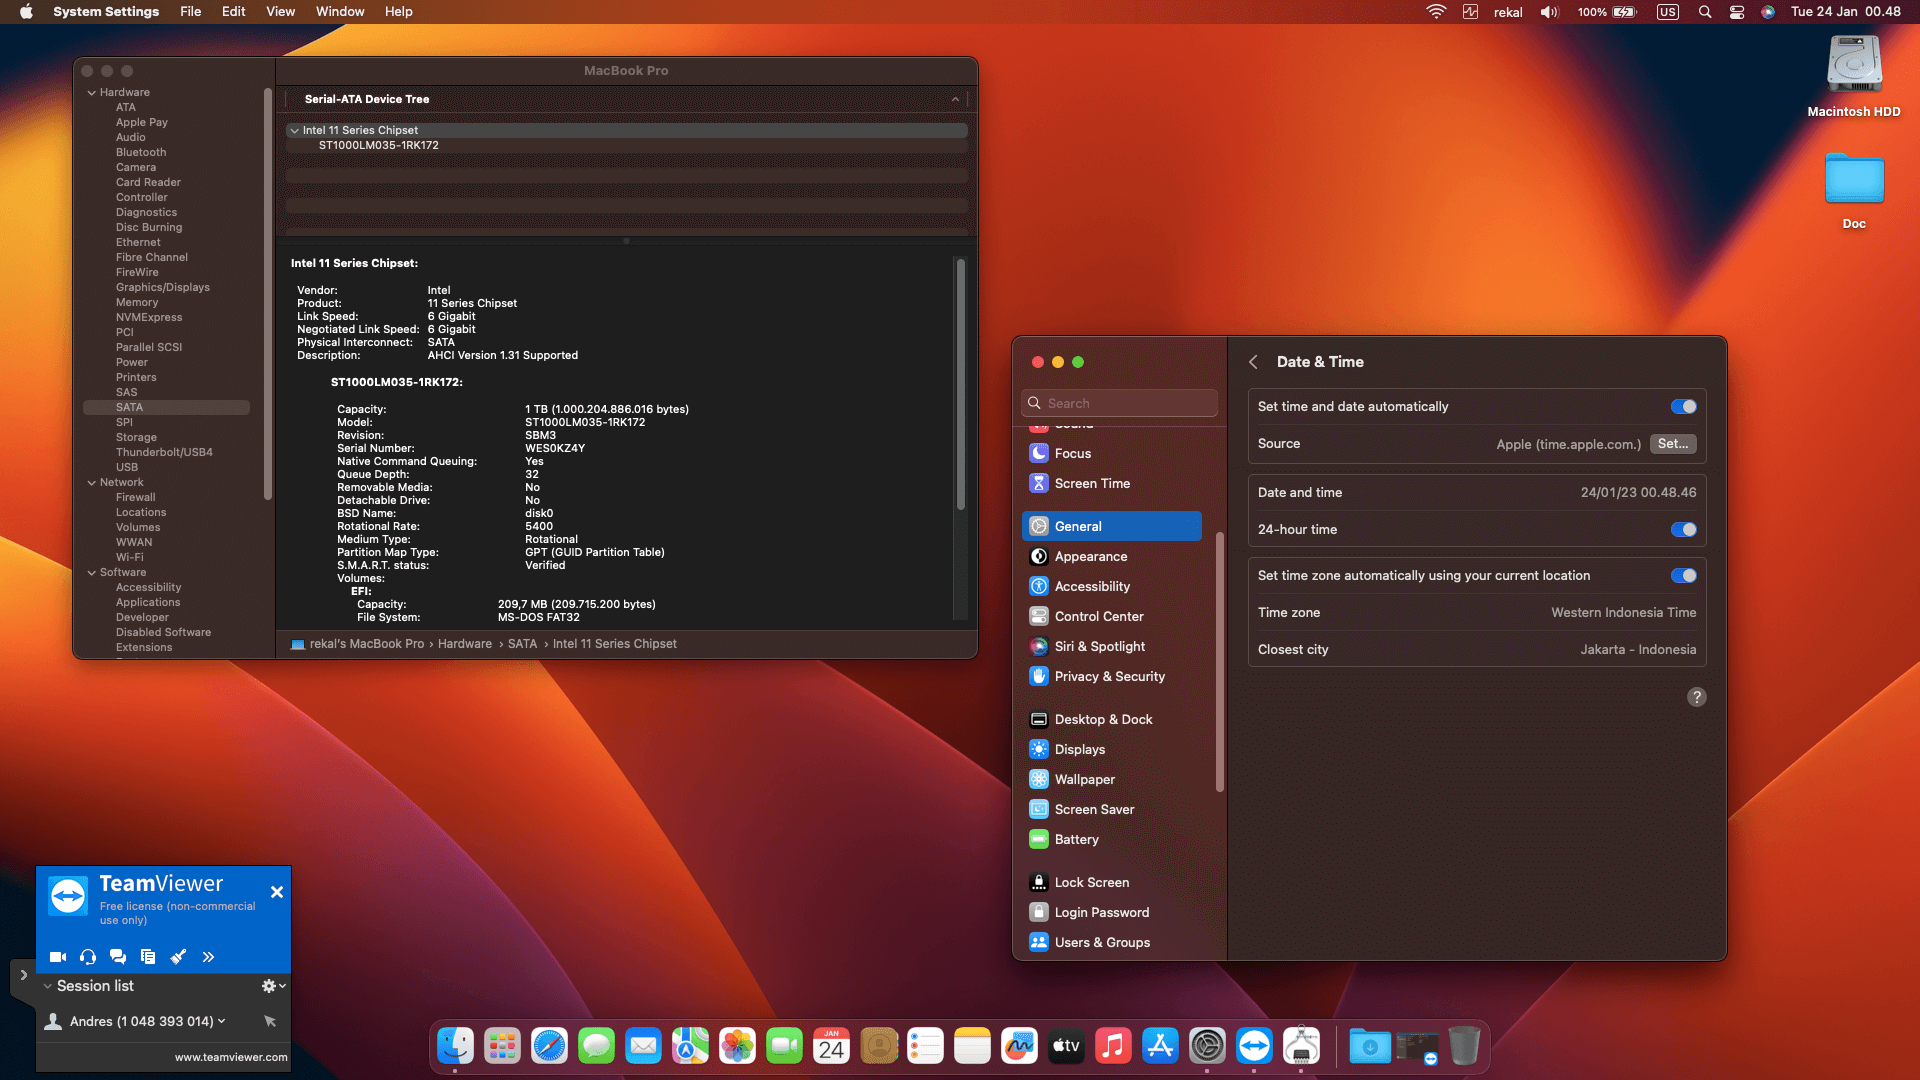The width and height of the screenshot is (1920, 1080).
Task: Open the TeamViewer audio headset icon
Action: (x=88, y=957)
